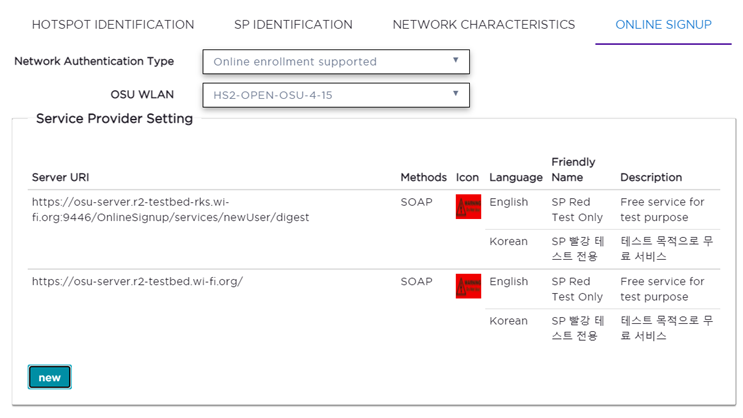The height and width of the screenshot is (418, 743).
Task: Click the red icon in second provider row
Action: [x=468, y=286]
